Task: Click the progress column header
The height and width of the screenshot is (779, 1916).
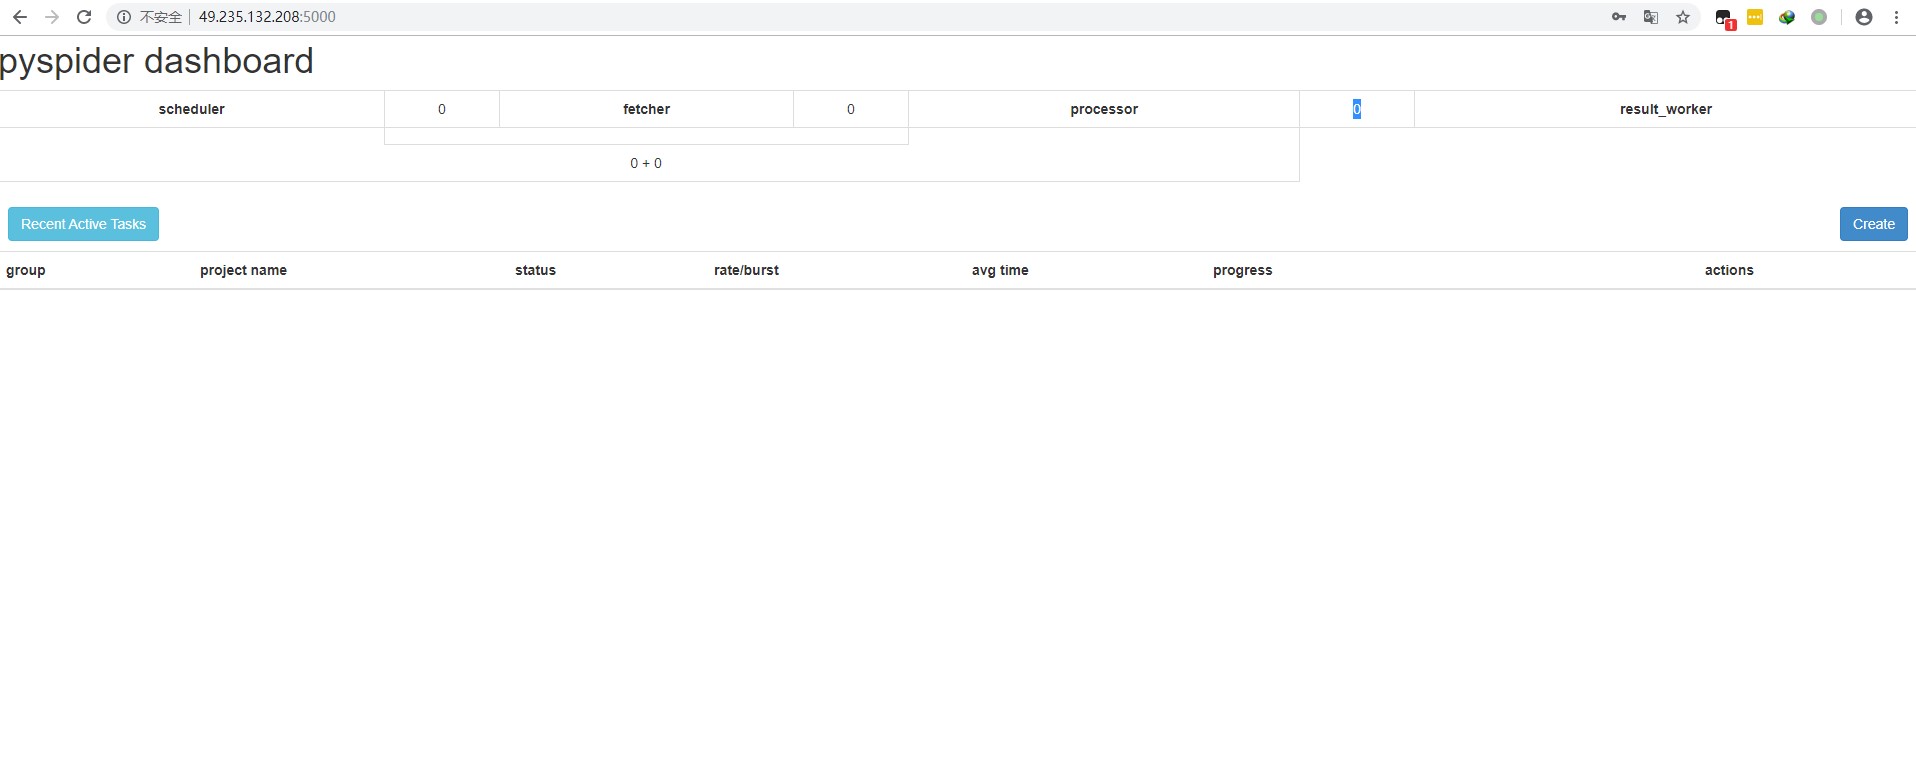Action: coord(1242,270)
